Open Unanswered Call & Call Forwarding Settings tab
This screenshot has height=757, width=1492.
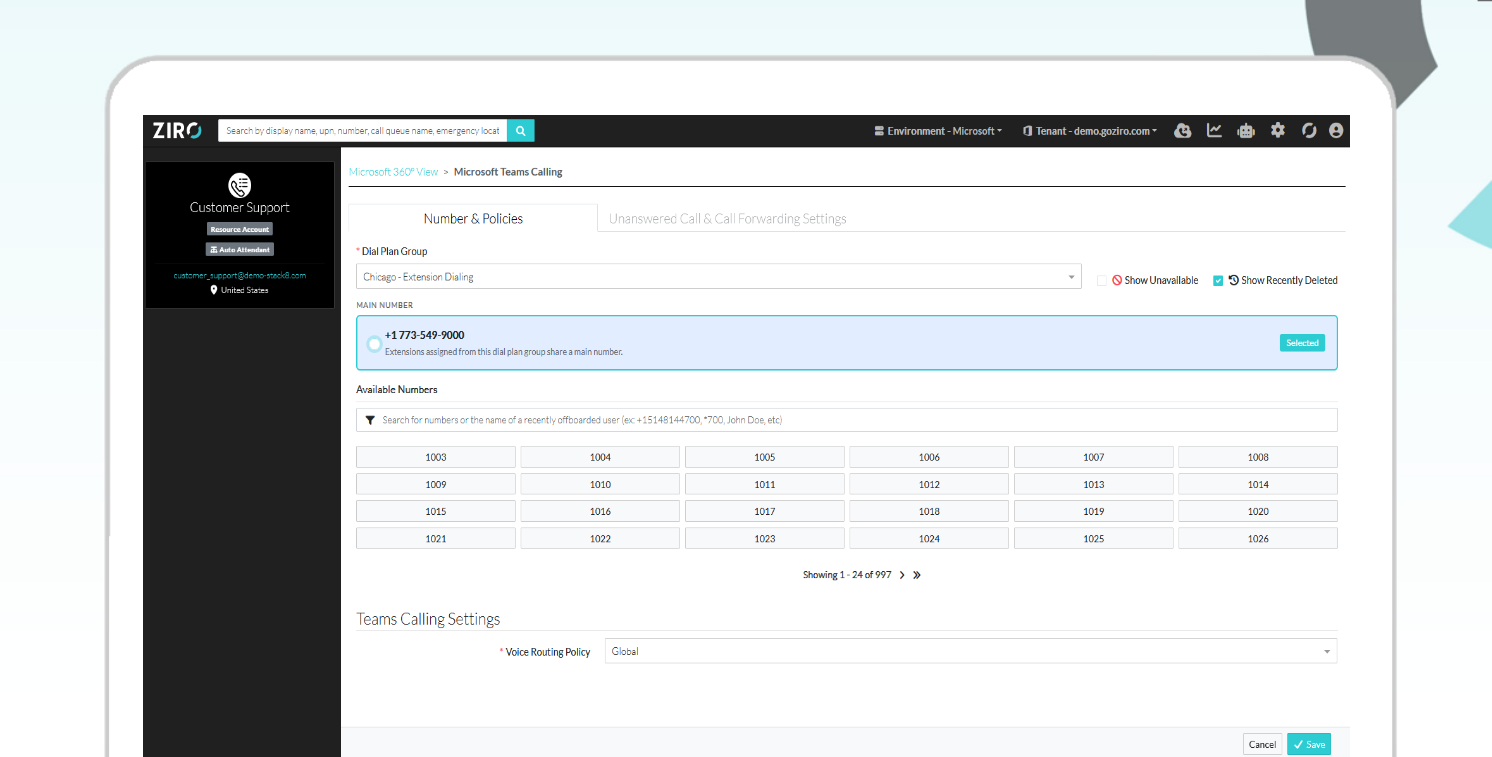(x=728, y=218)
